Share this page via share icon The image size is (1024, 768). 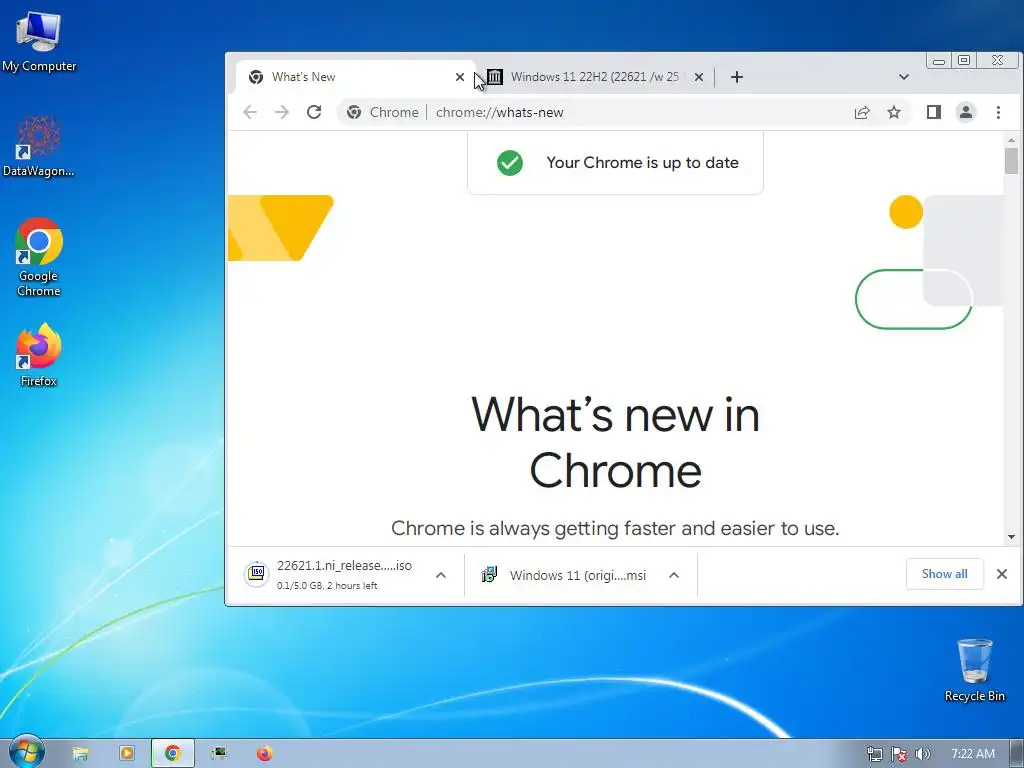[x=862, y=112]
